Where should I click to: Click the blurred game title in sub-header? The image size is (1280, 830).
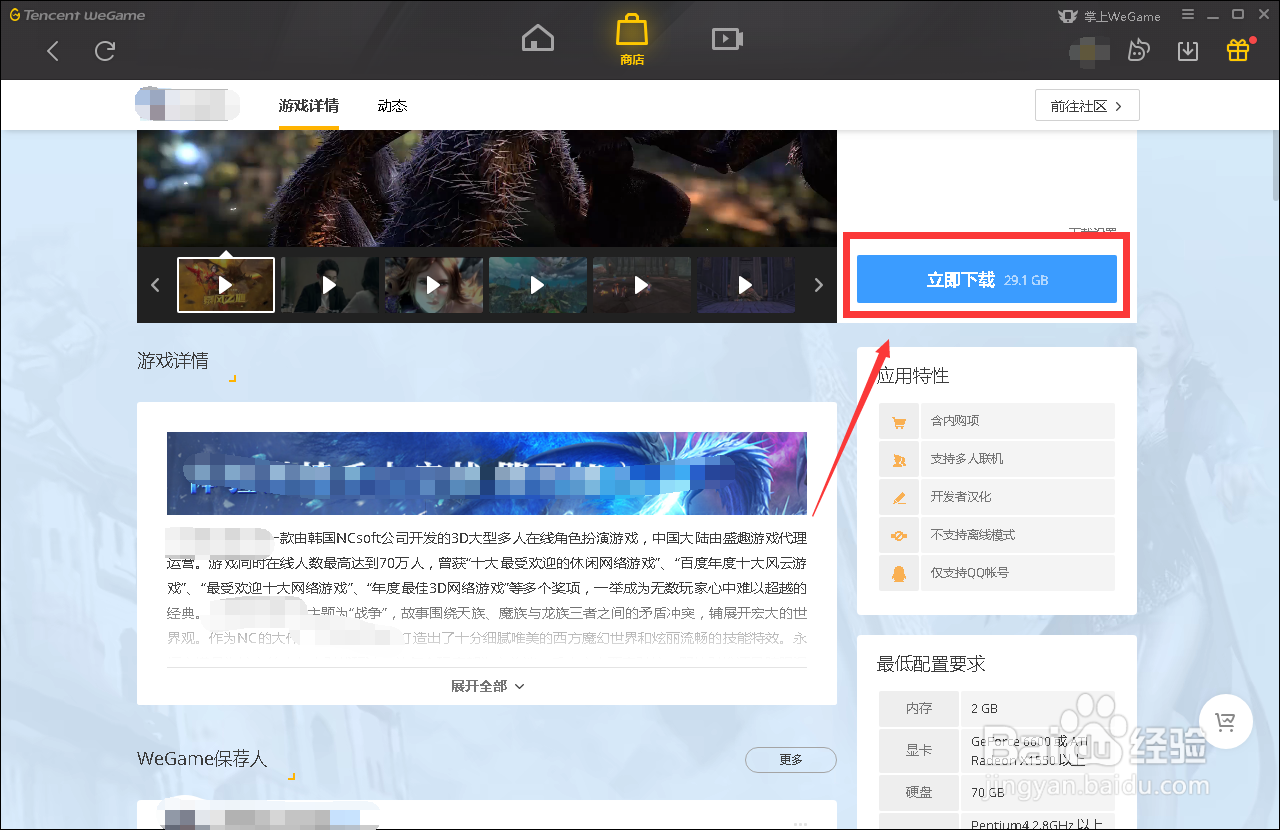pyautogui.click(x=187, y=104)
